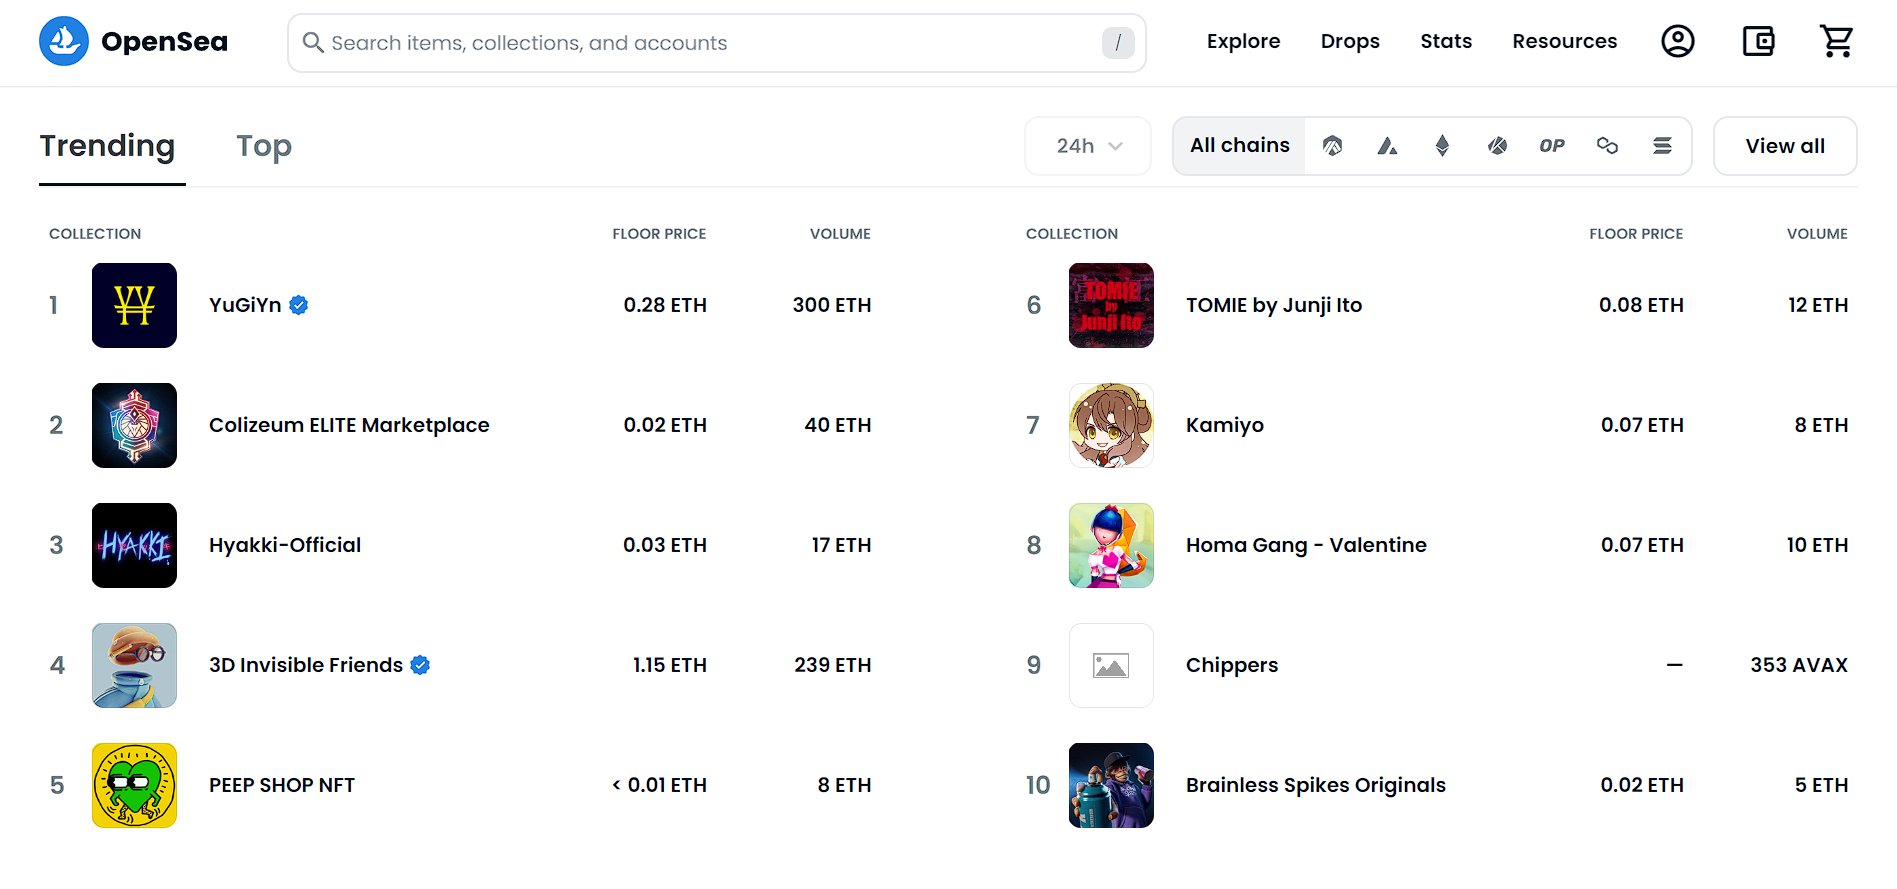Open the Explore menu
The image size is (1897, 889).
click(x=1243, y=41)
